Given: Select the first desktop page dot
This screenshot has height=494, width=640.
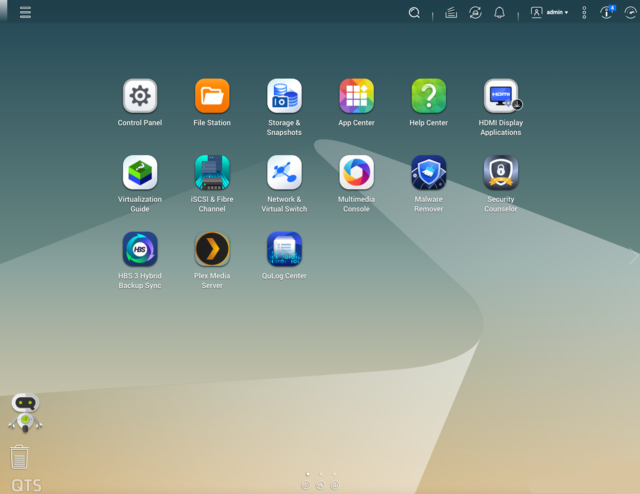Looking at the screenshot, I should pos(307,474).
